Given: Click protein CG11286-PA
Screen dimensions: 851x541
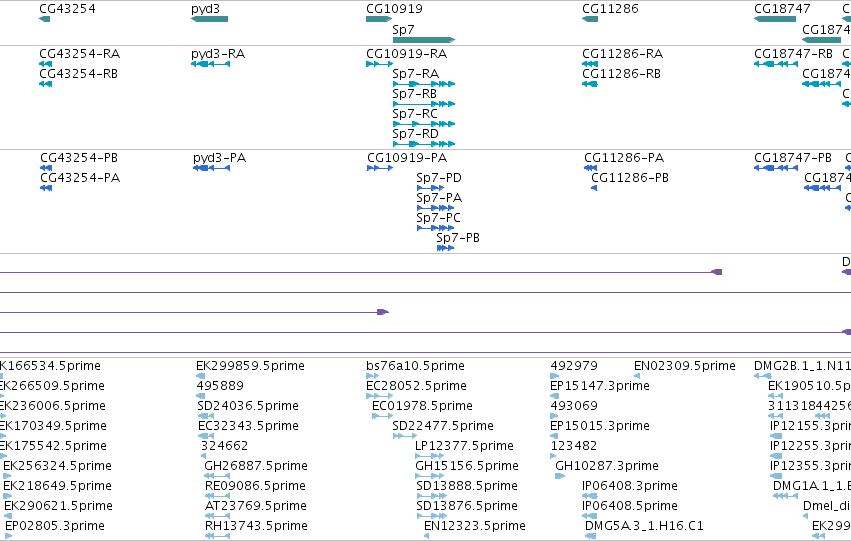Looking at the screenshot, I should (x=624, y=158).
